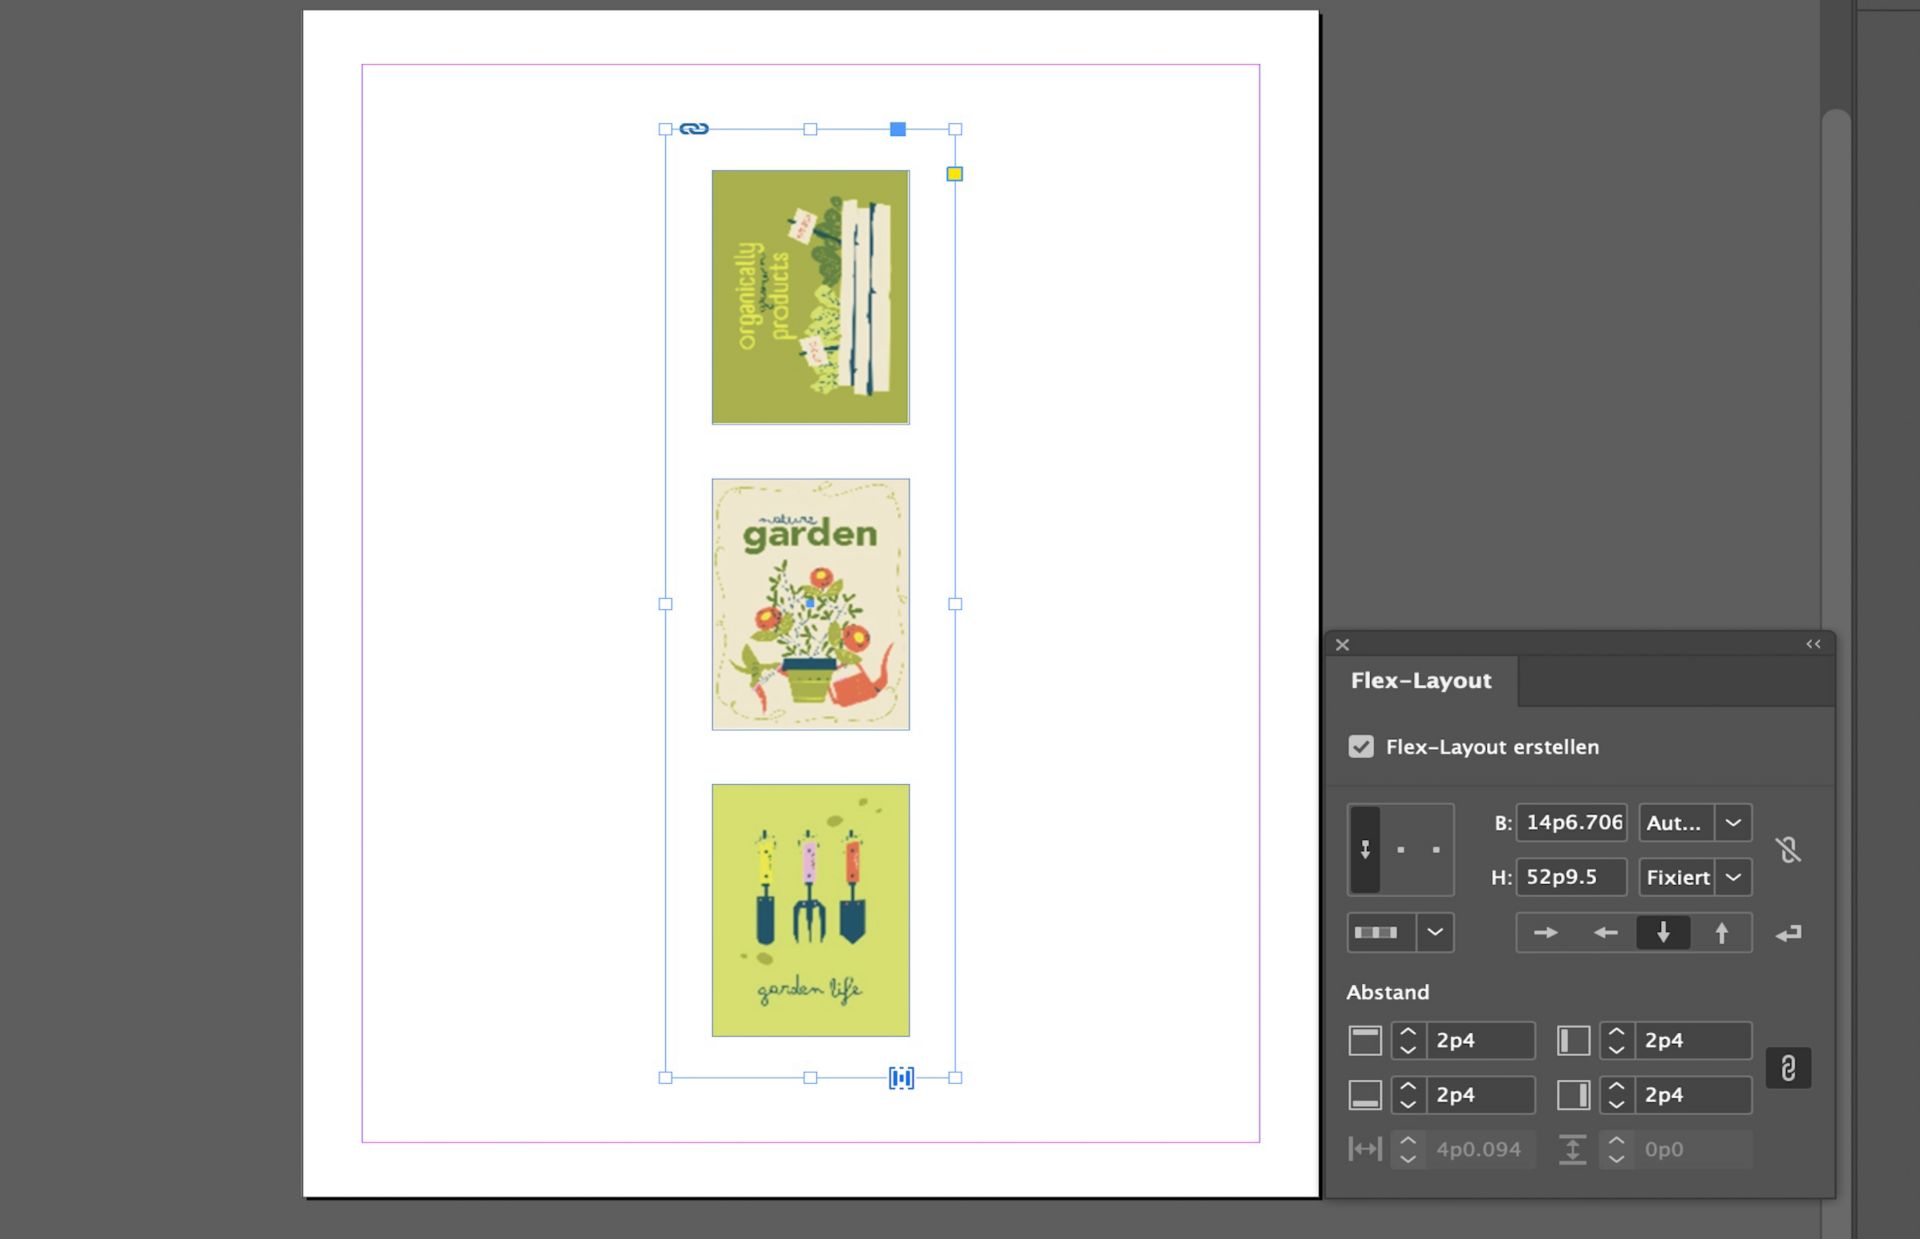Select the leftward flex direction arrow
Screen dimensions: 1920x1239
tap(1605, 932)
